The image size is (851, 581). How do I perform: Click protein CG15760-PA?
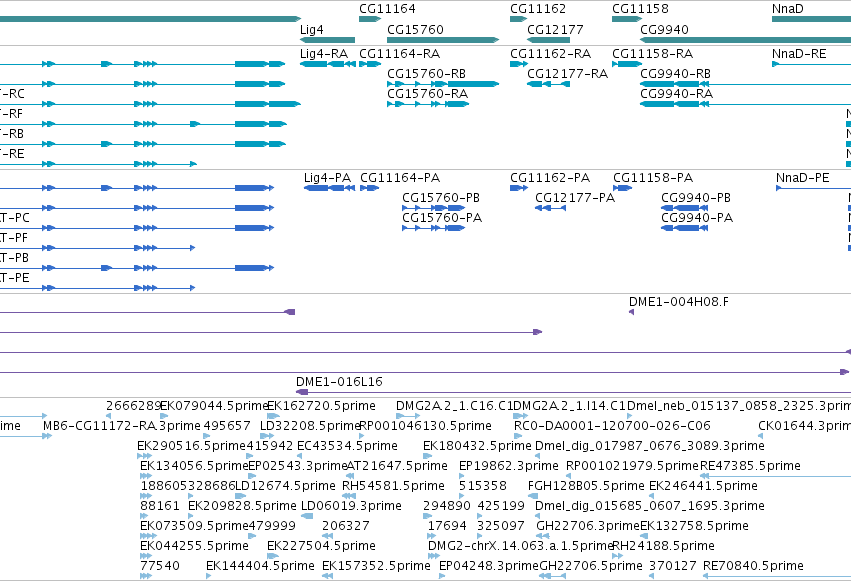click(434, 228)
